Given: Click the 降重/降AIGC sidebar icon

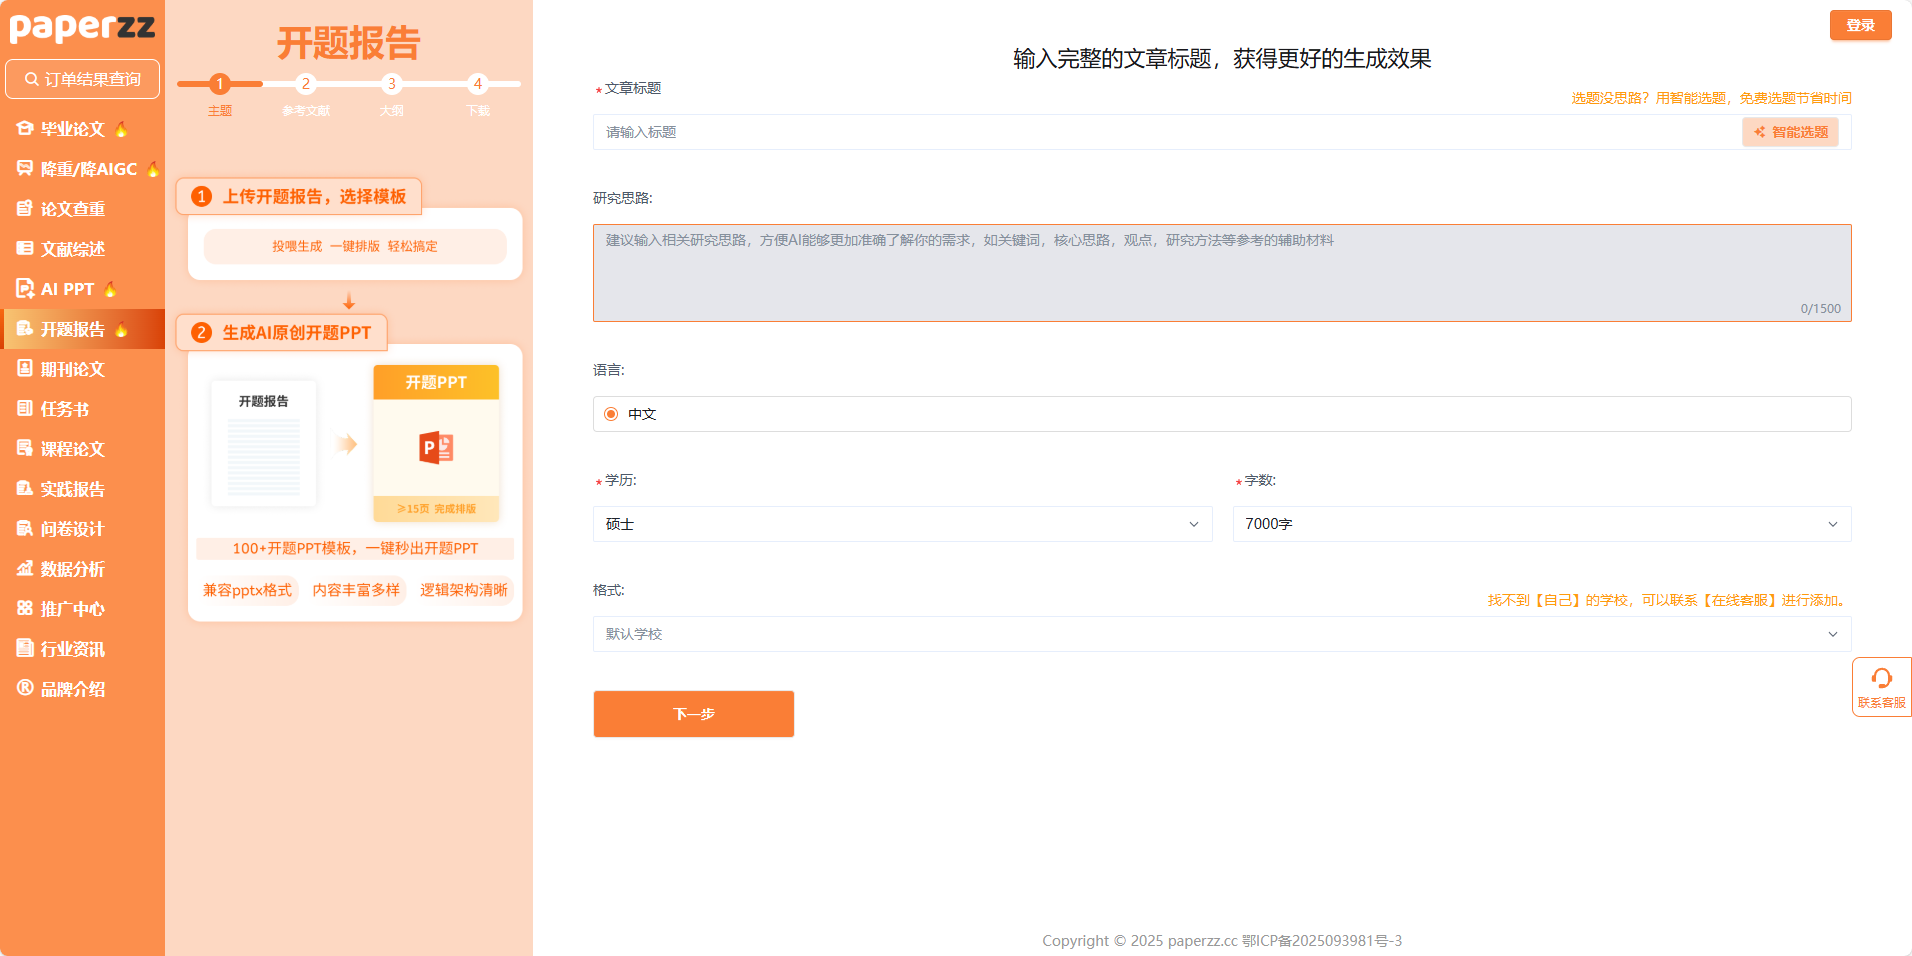Looking at the screenshot, I should click(x=25, y=169).
